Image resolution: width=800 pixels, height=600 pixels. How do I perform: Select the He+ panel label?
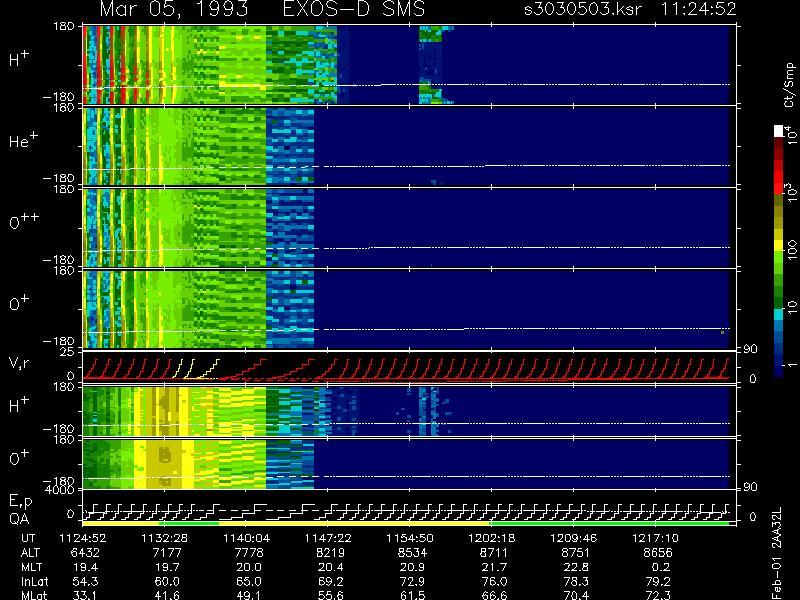(x=23, y=140)
